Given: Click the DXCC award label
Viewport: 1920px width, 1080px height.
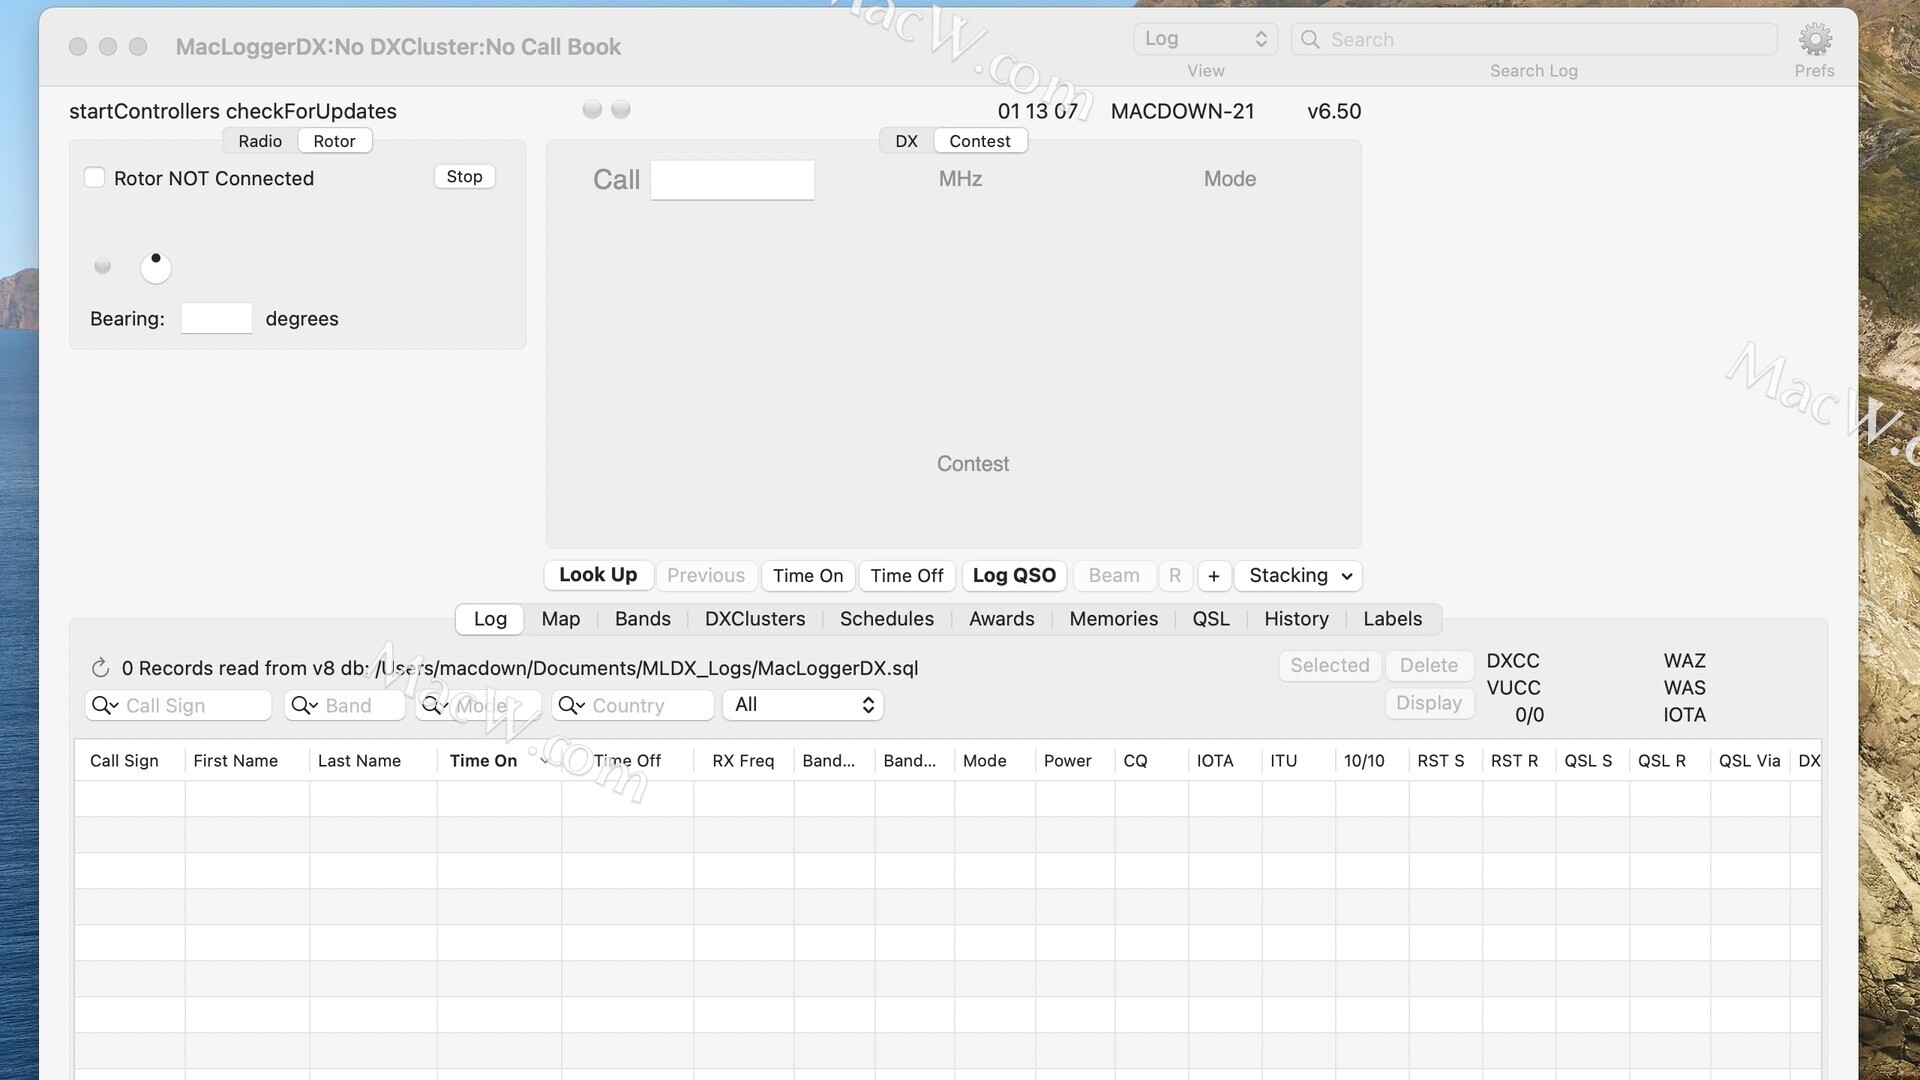Looking at the screenshot, I should pyautogui.click(x=1513, y=661).
